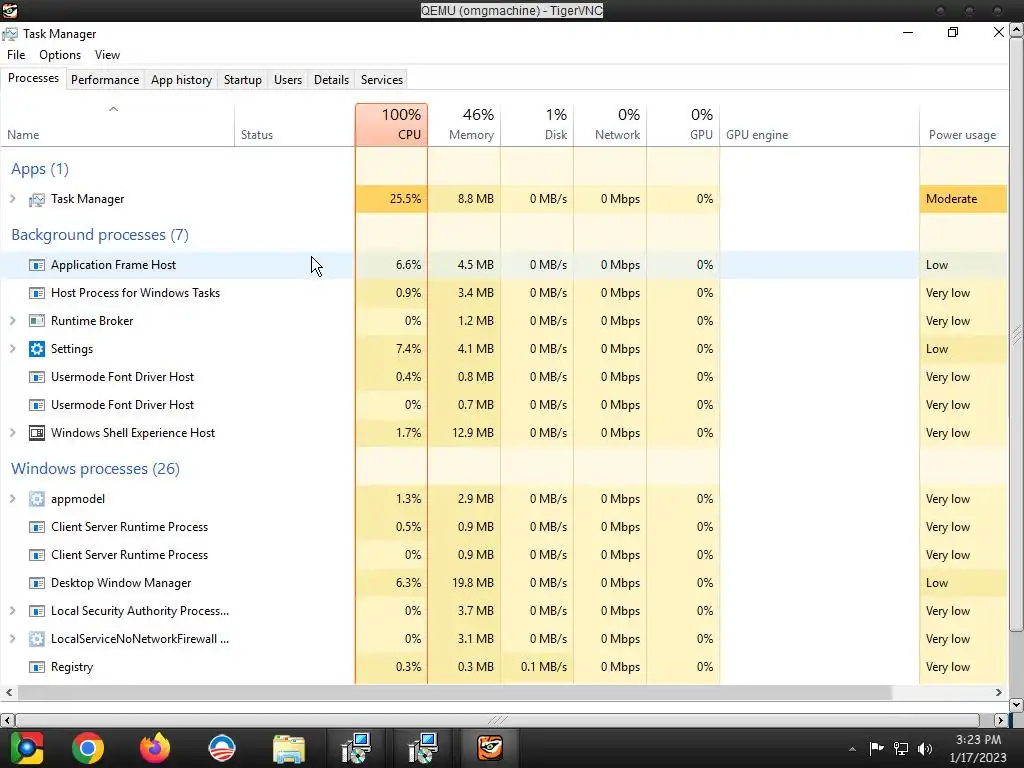Switch to the Performance tab
Viewport: 1024px width, 768px height.
105,80
